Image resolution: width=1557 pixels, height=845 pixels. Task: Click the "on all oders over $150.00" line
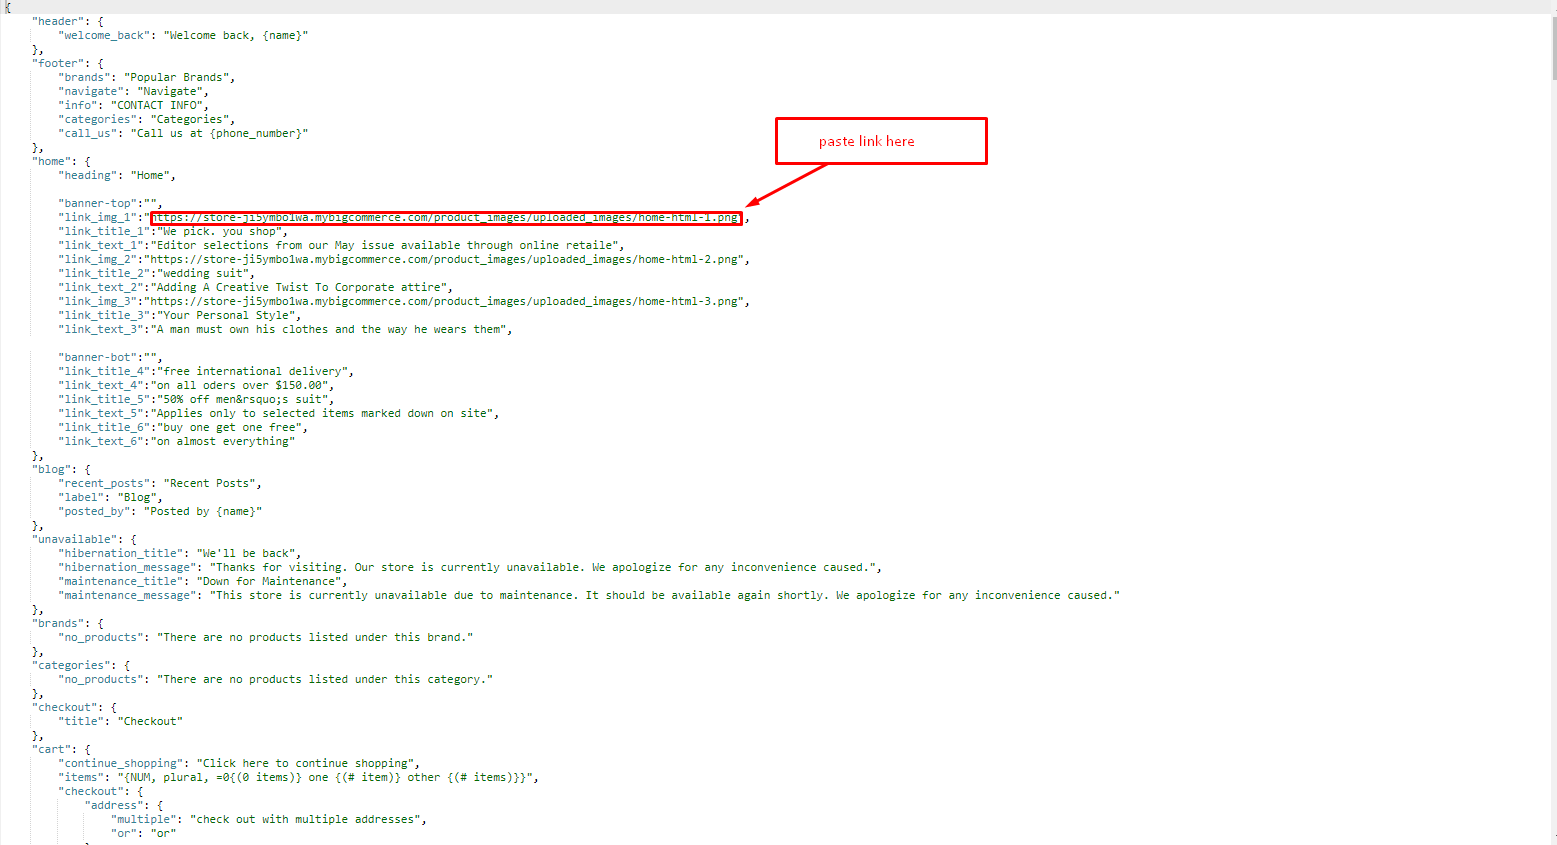click(196, 385)
